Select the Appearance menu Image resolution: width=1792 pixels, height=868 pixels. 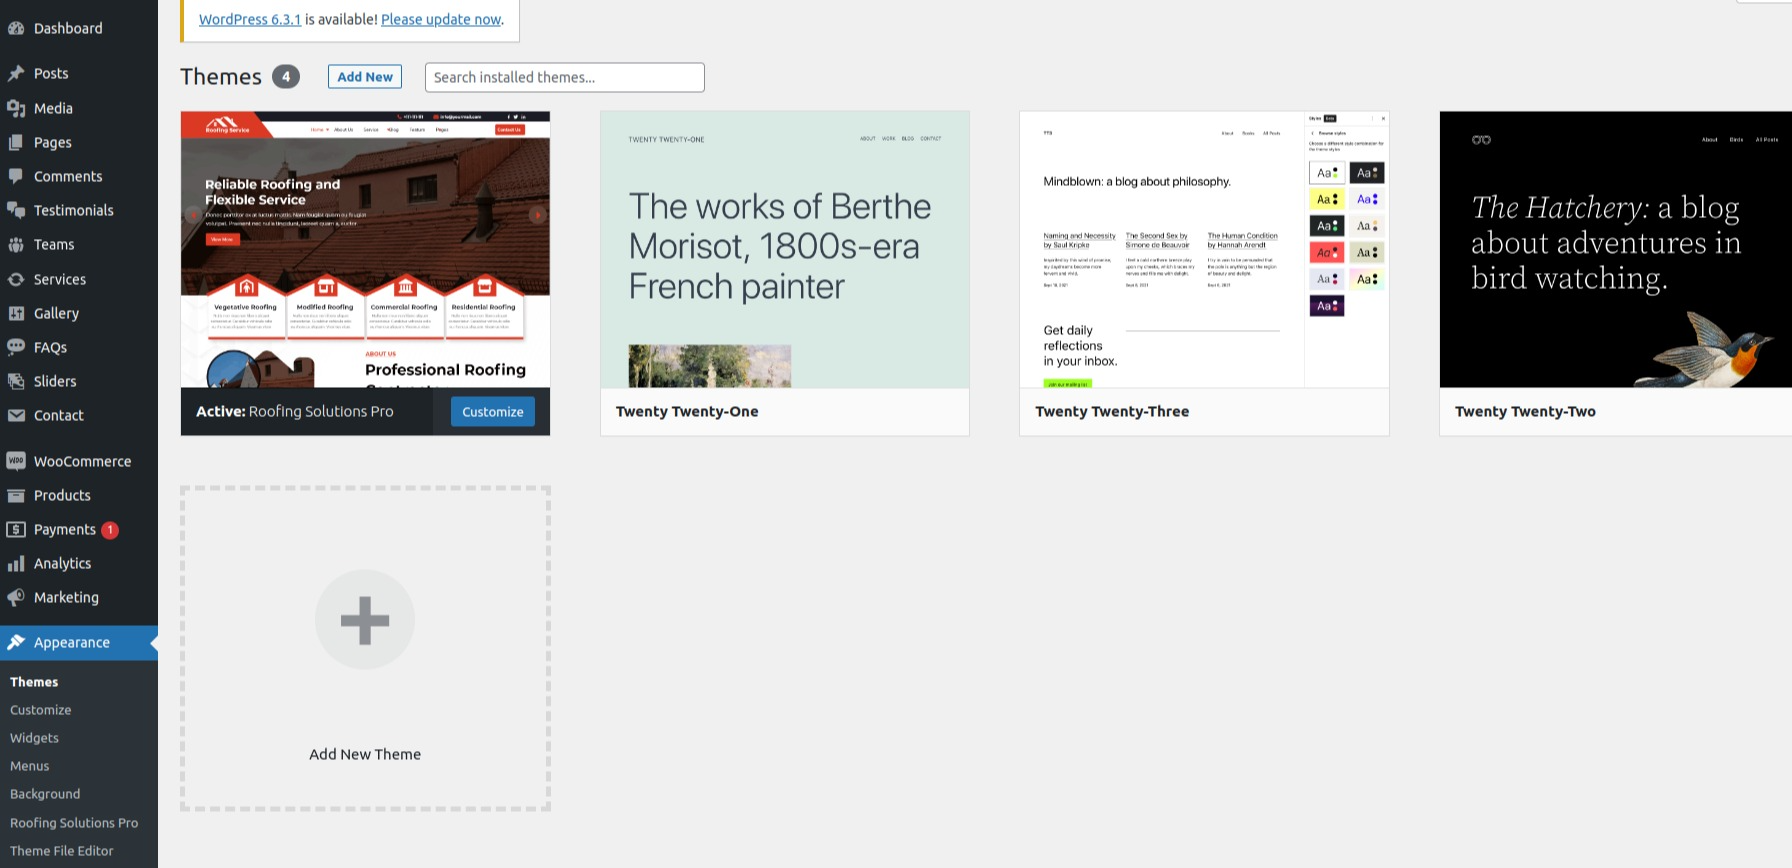(79, 642)
